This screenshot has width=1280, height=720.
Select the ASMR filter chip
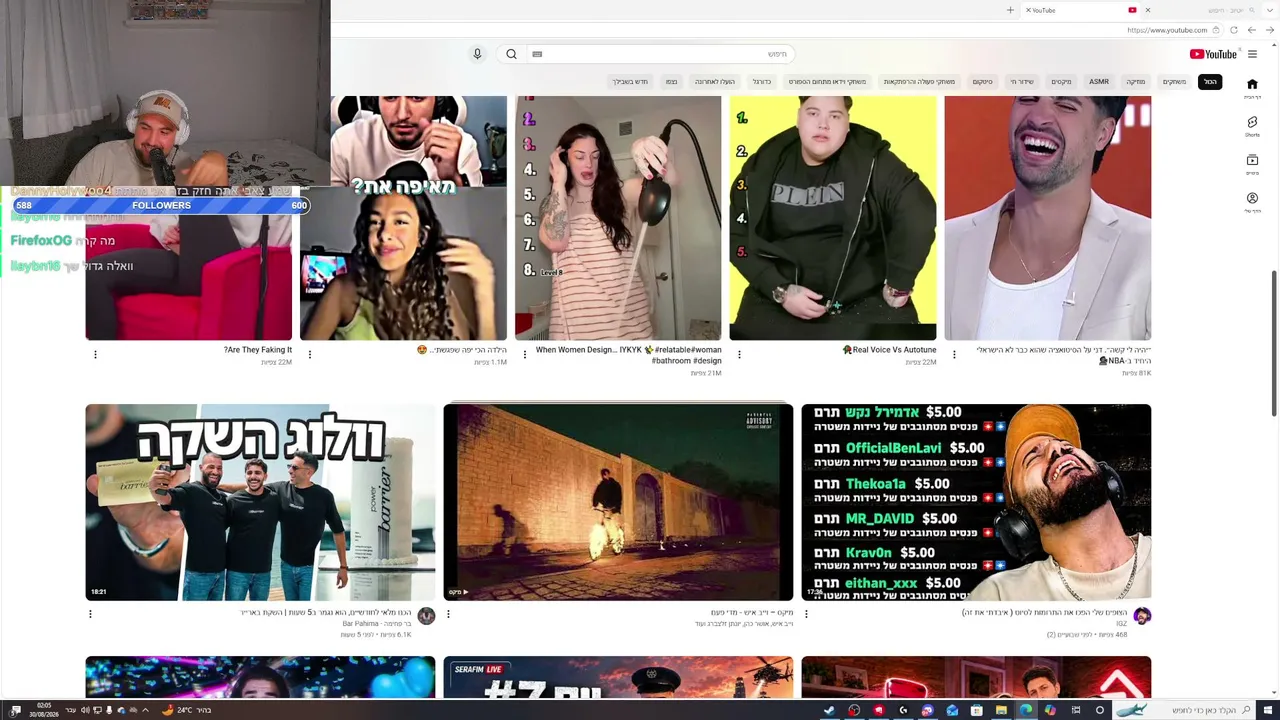click(x=1099, y=82)
